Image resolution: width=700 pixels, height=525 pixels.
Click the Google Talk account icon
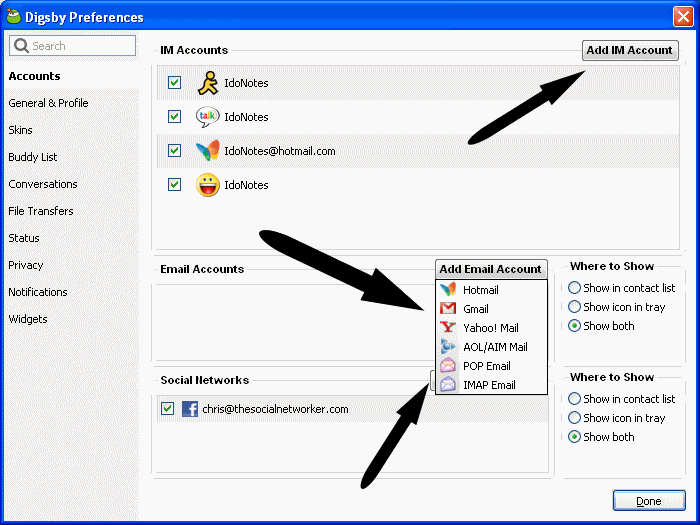tap(208, 117)
